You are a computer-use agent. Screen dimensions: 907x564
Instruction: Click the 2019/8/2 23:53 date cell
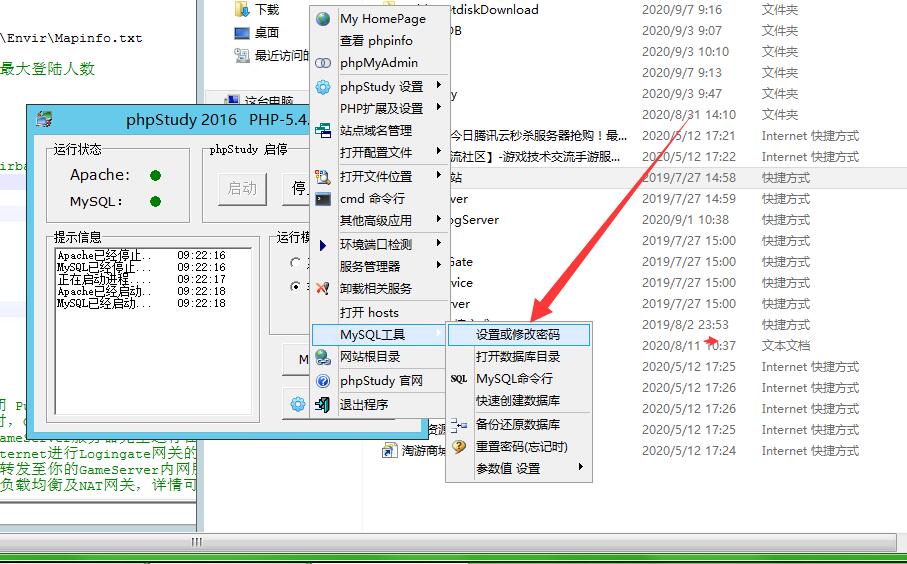coord(685,325)
